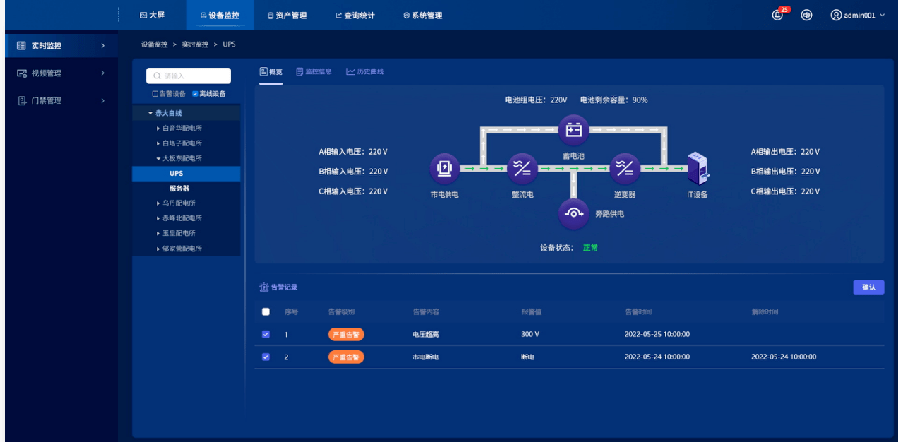Expand the 赤峰北配电所 tree arrow
898x442 pixels.
coord(159,218)
